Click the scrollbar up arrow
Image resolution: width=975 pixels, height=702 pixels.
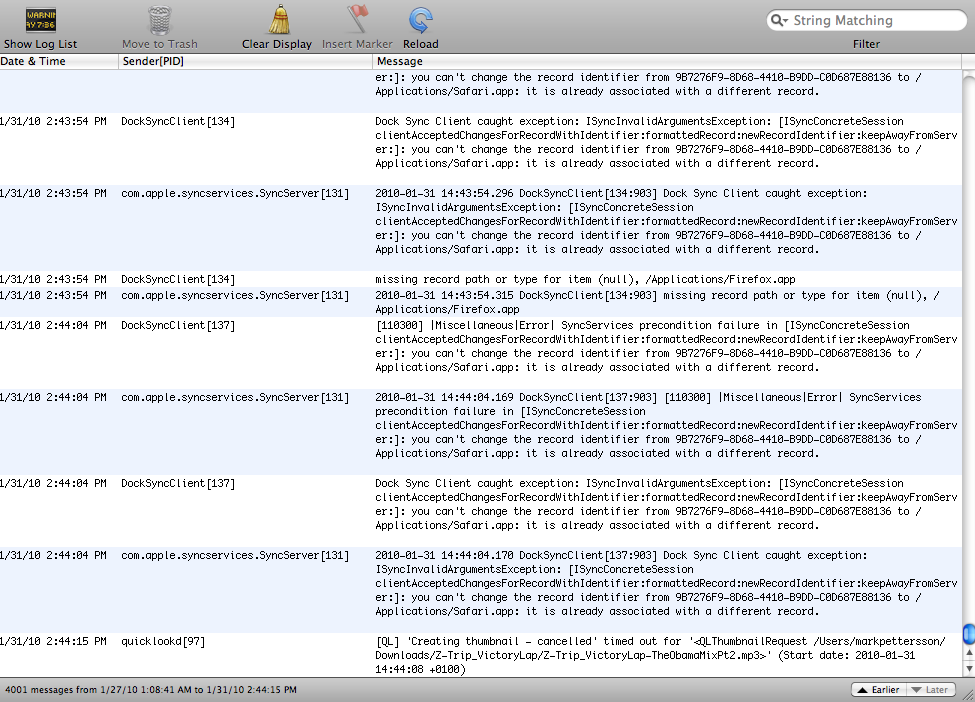[969, 653]
